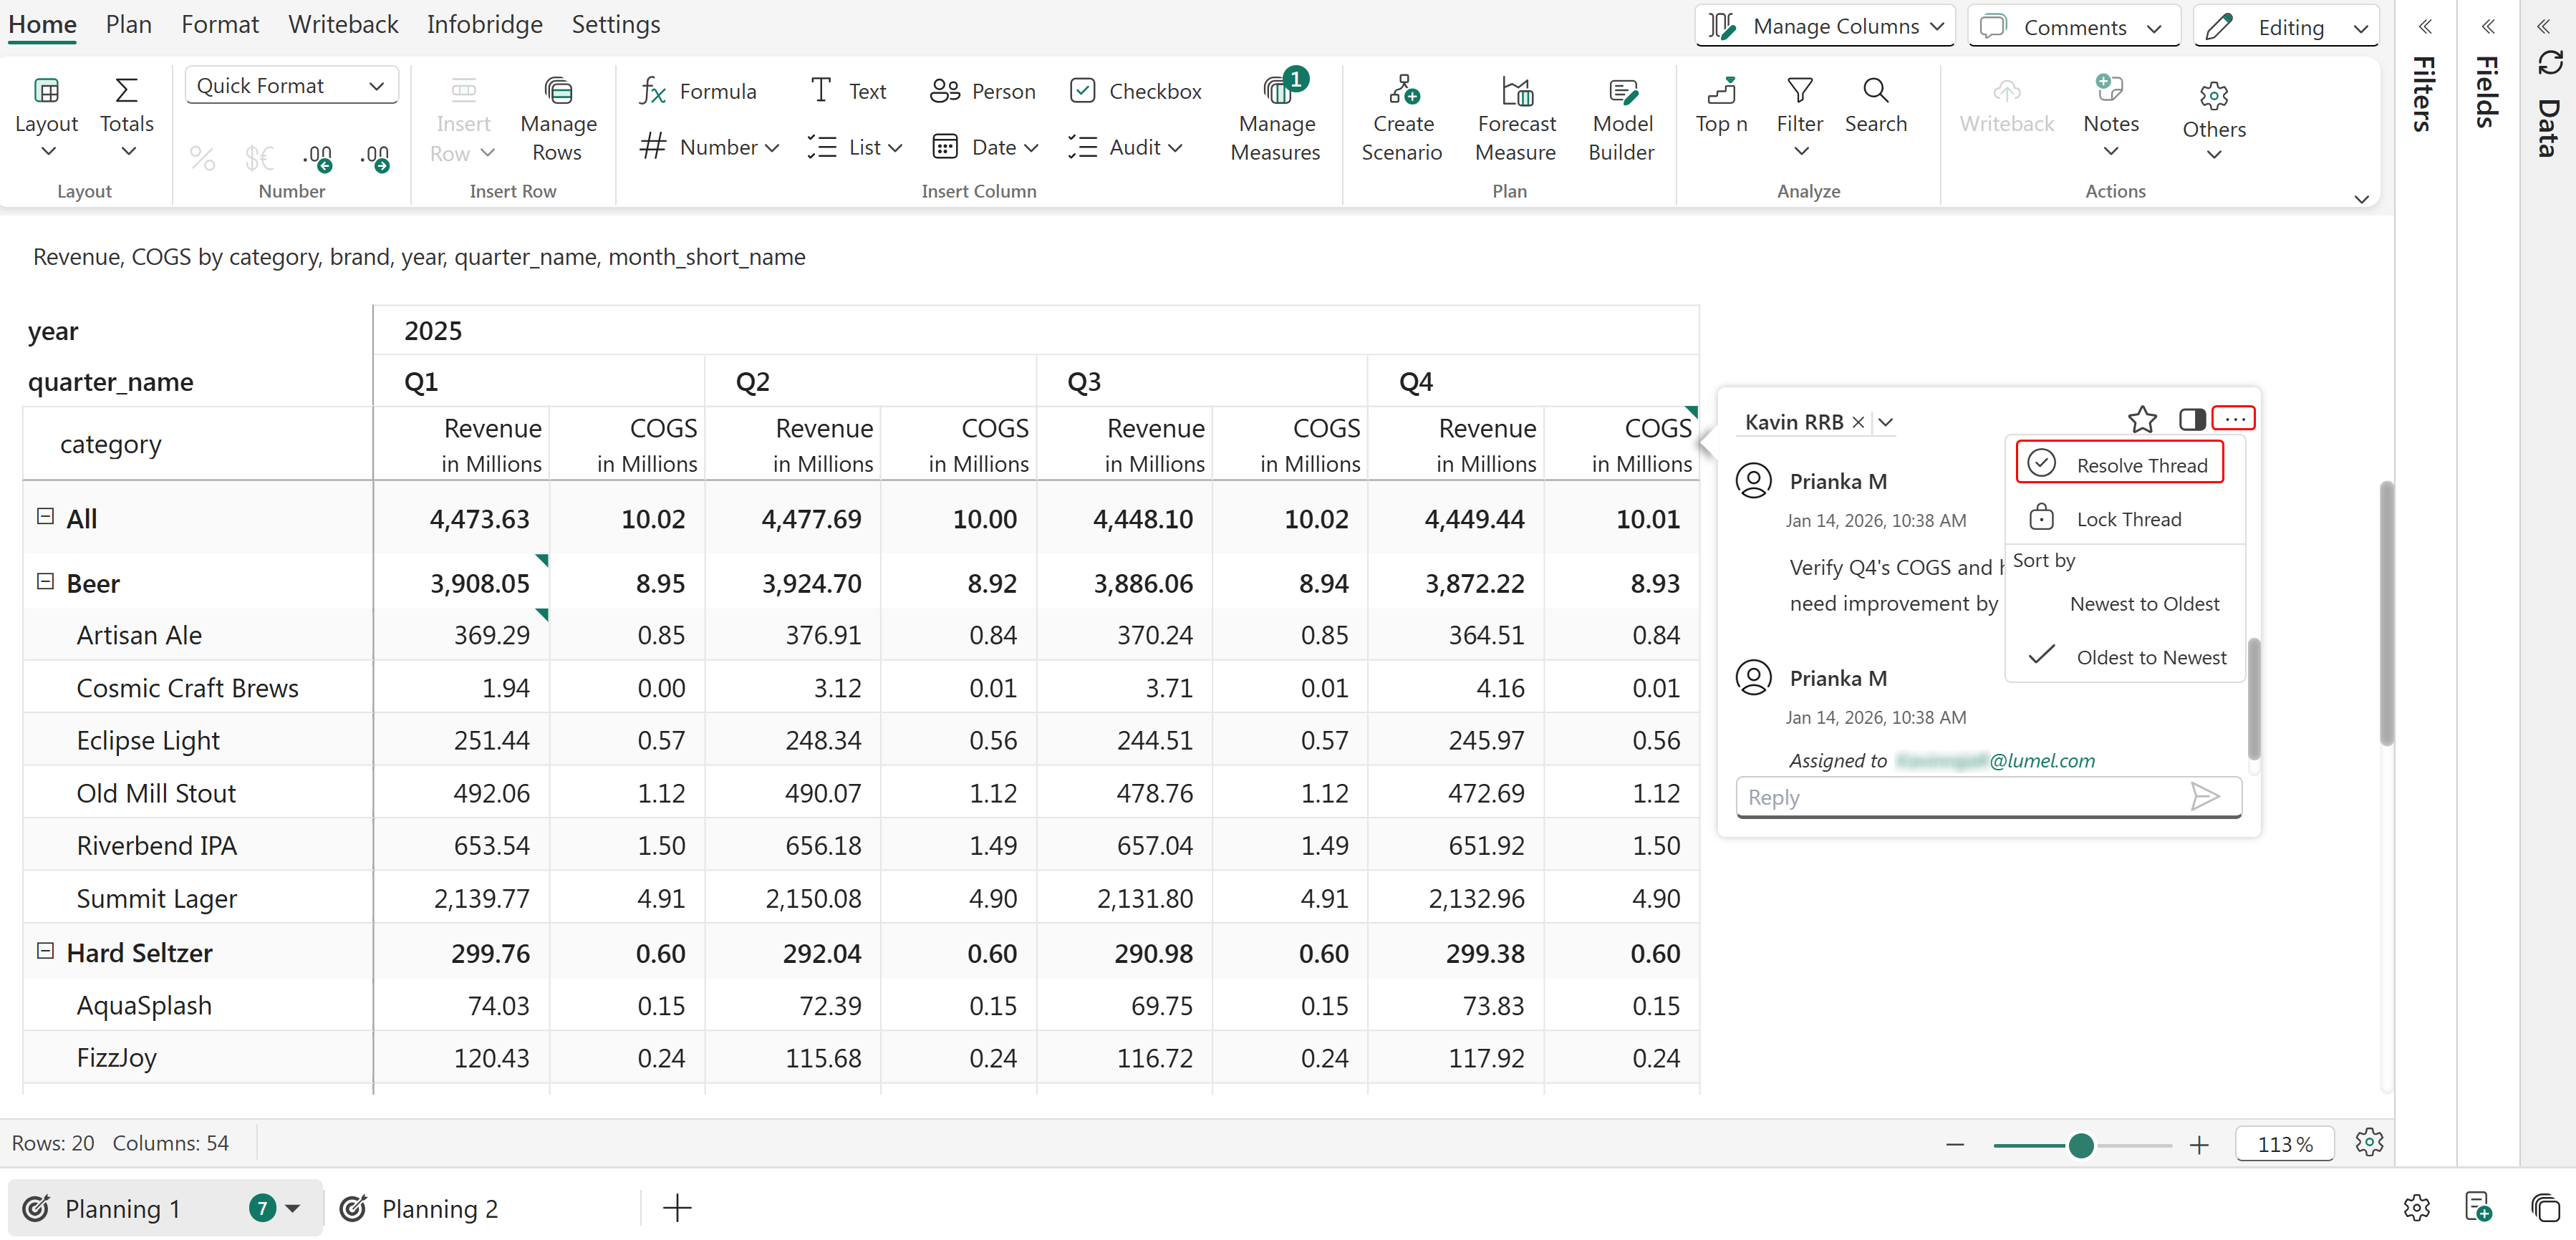Click the zoom slider handle

(x=2081, y=1144)
